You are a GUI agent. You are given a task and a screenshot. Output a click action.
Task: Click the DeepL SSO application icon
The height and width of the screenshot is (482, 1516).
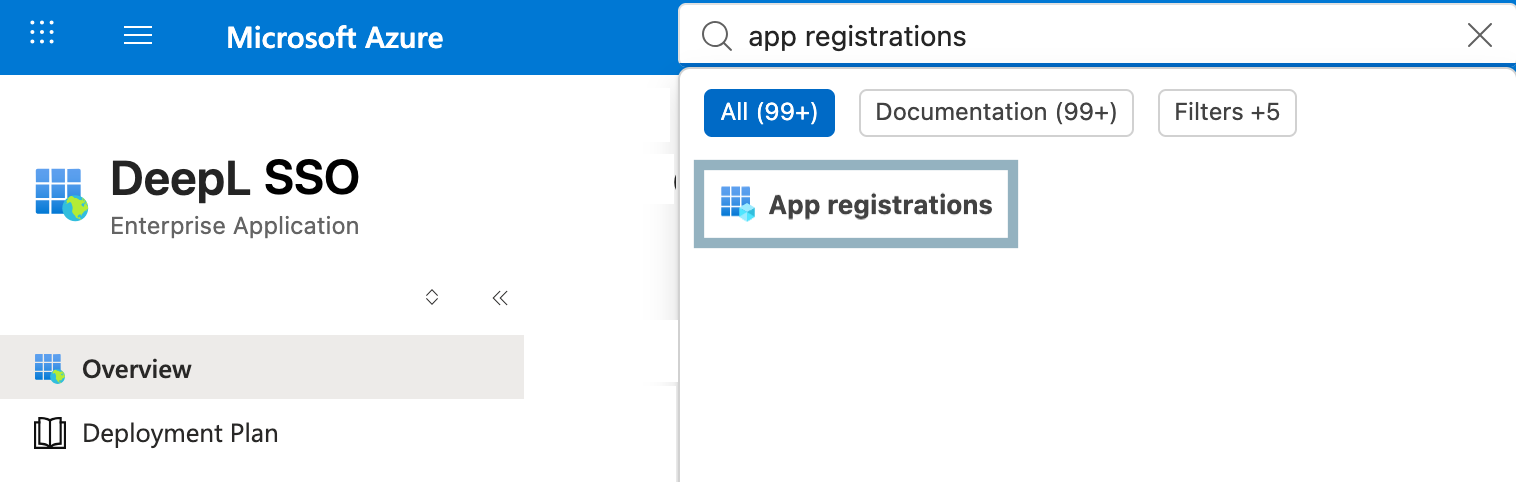click(62, 194)
